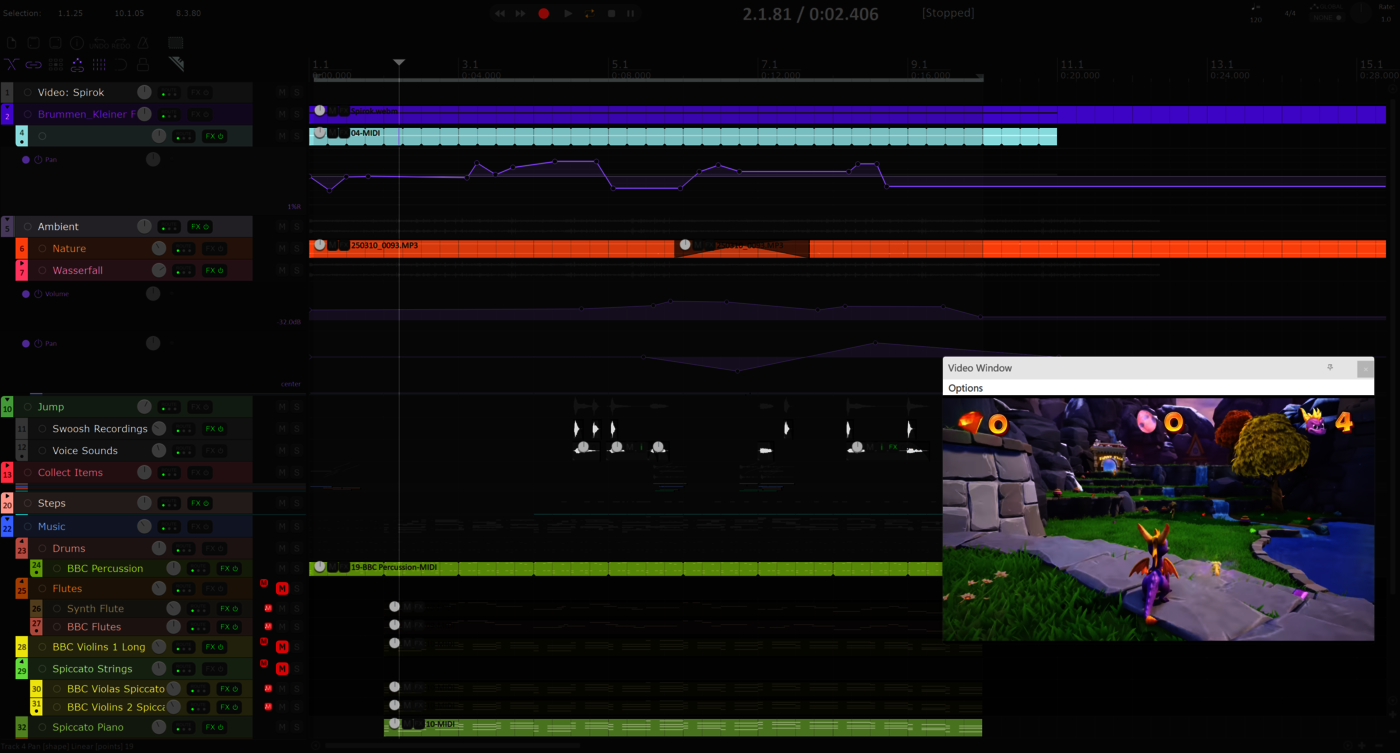Click the ruler-shaped toolbar icon
Viewport: 1400px width, 753px height.
coord(176,64)
